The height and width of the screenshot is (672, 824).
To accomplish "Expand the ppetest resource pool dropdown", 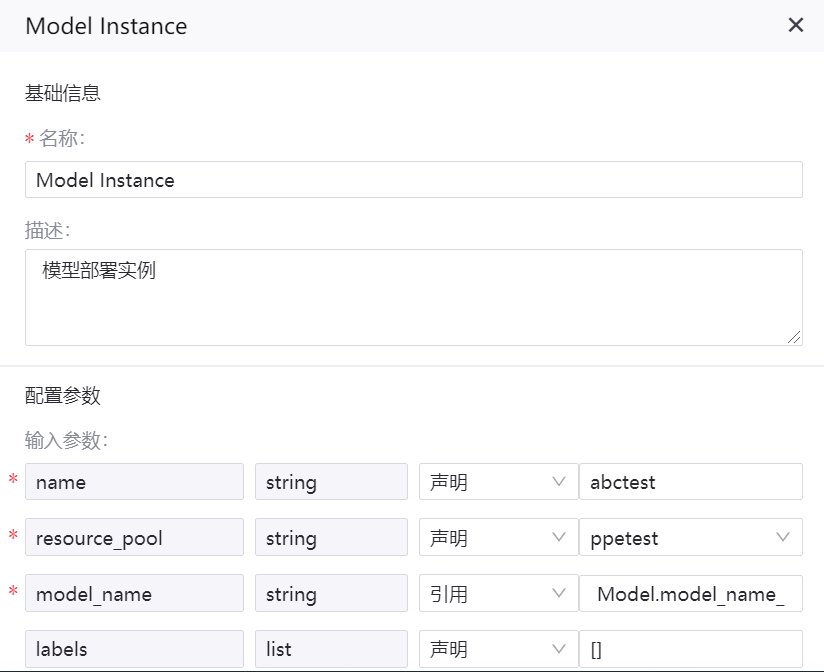I will tap(690, 538).
